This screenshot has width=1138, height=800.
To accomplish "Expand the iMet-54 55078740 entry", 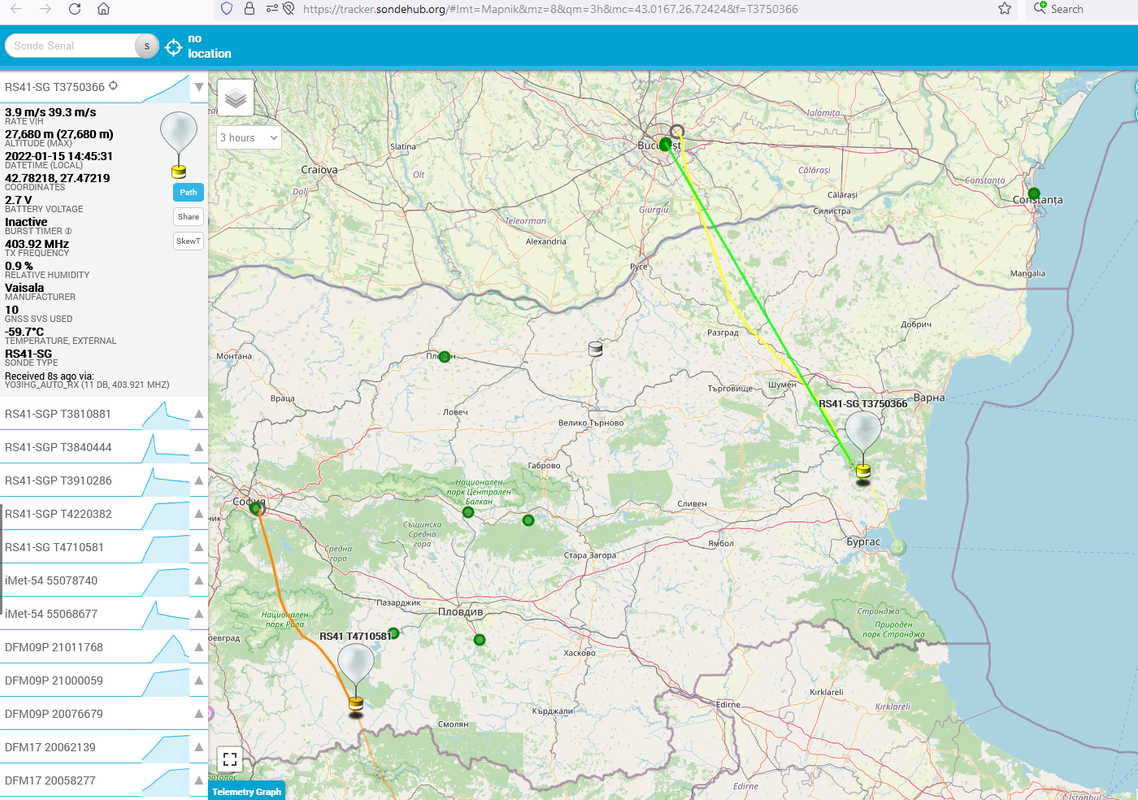I will [x=199, y=581].
